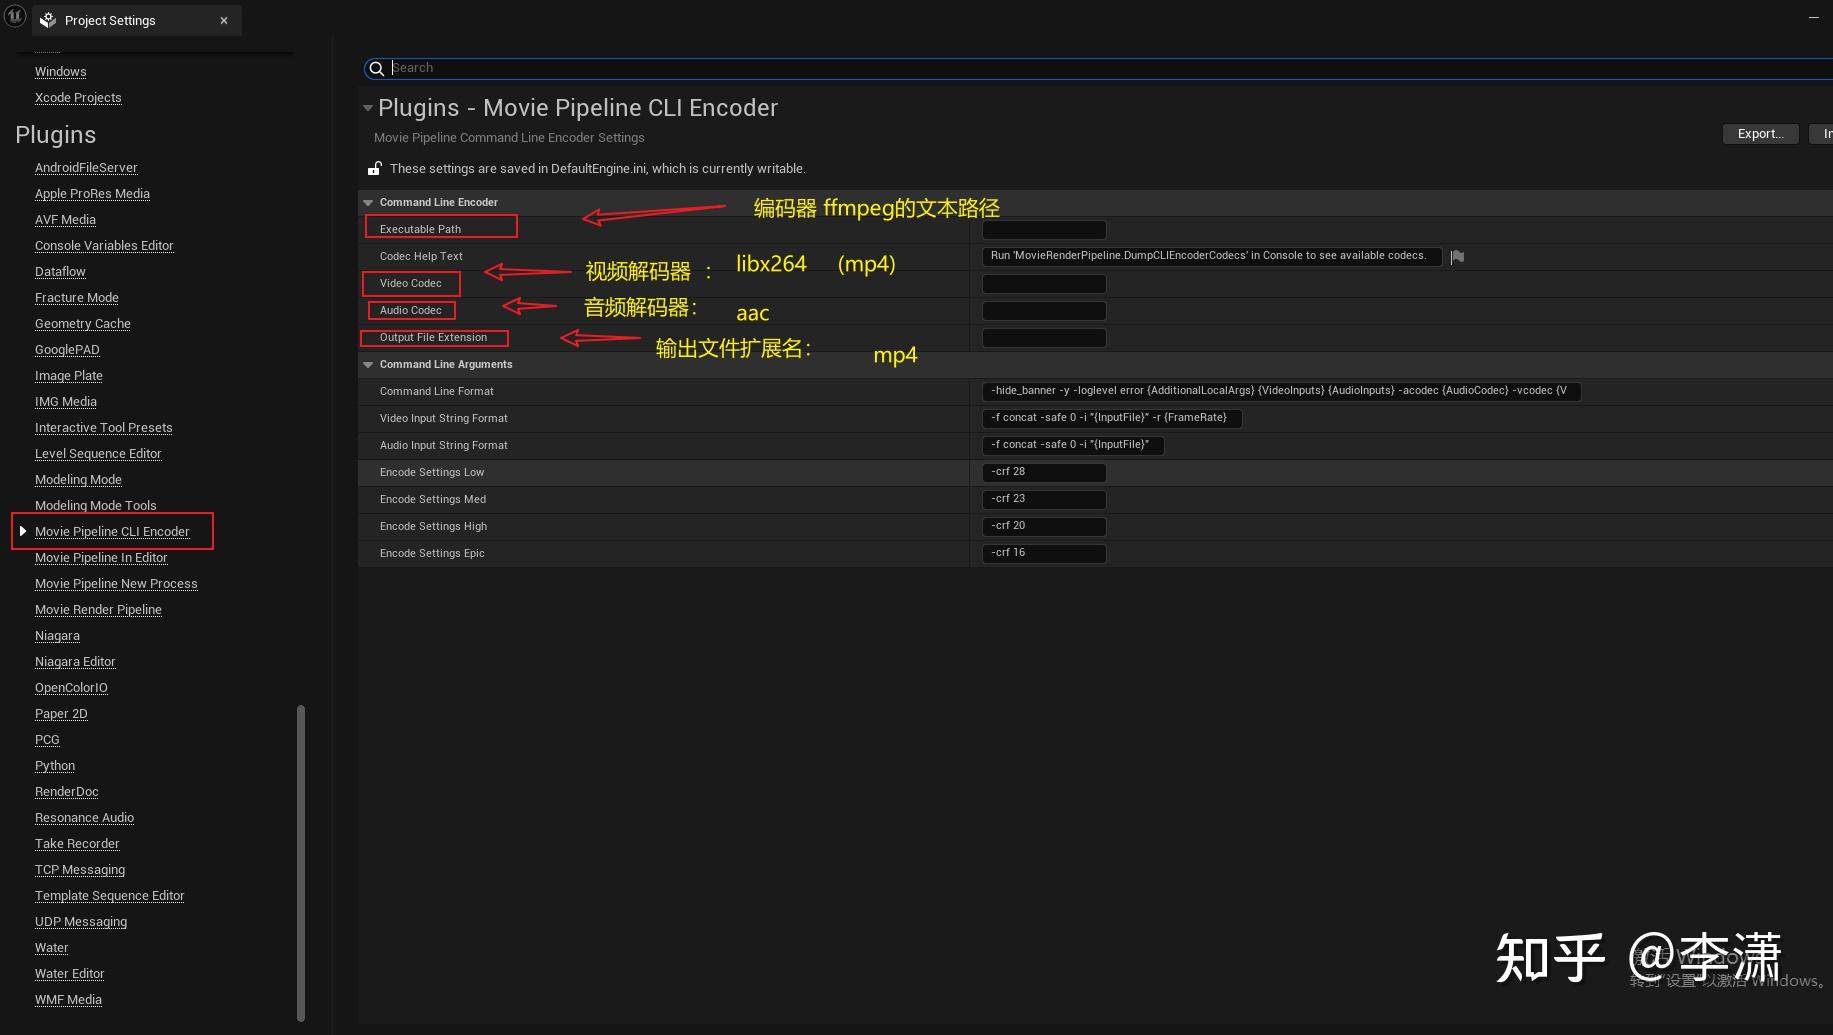Click the open padlock icon near the DefaultEngine.ini message
The width and height of the screenshot is (1833, 1035).
pyautogui.click(x=374, y=167)
